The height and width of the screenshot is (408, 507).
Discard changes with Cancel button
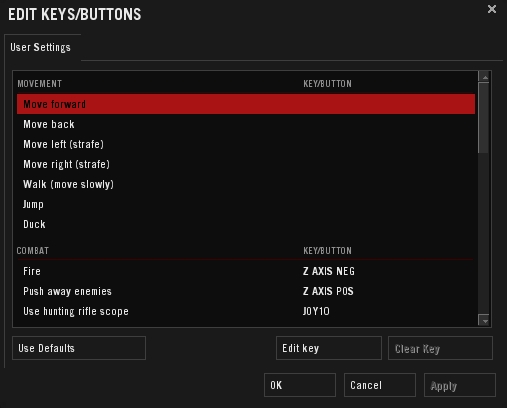coord(380,385)
